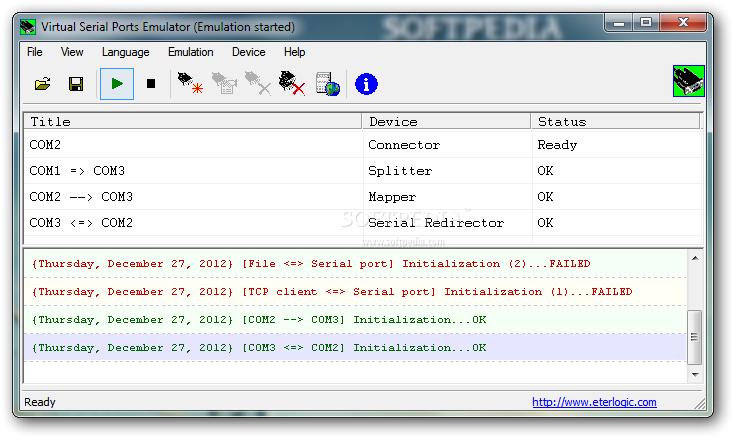Open the Emulation menu

pyautogui.click(x=191, y=52)
